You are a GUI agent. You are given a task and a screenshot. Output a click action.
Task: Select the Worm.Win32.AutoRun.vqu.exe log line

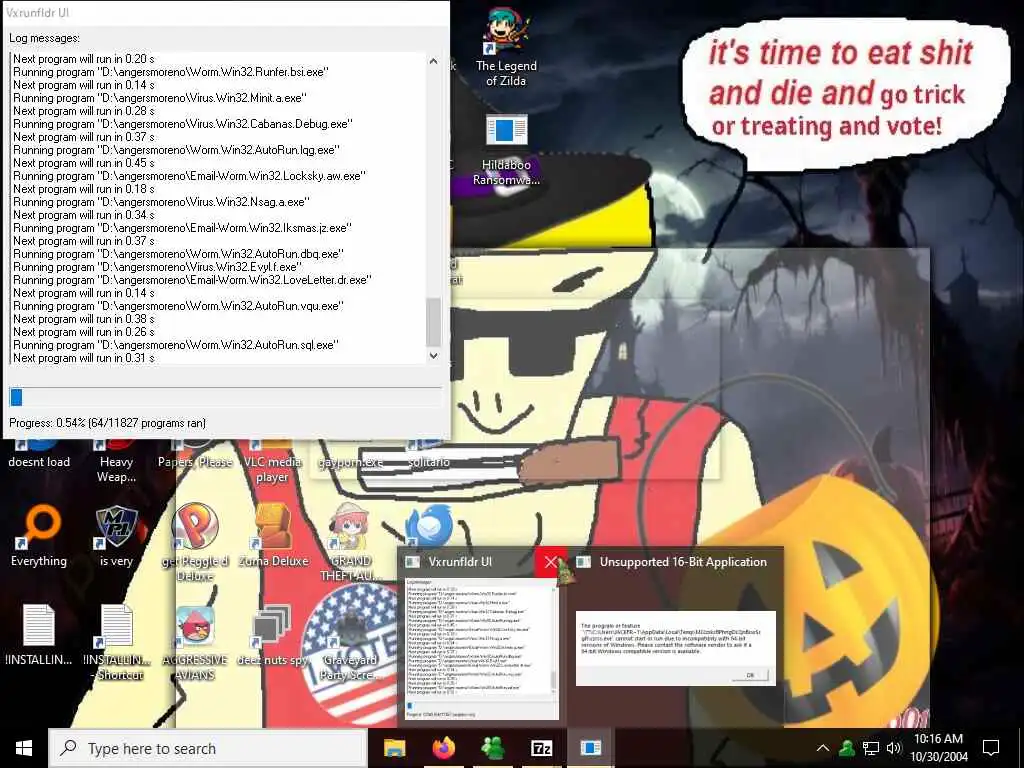178,306
